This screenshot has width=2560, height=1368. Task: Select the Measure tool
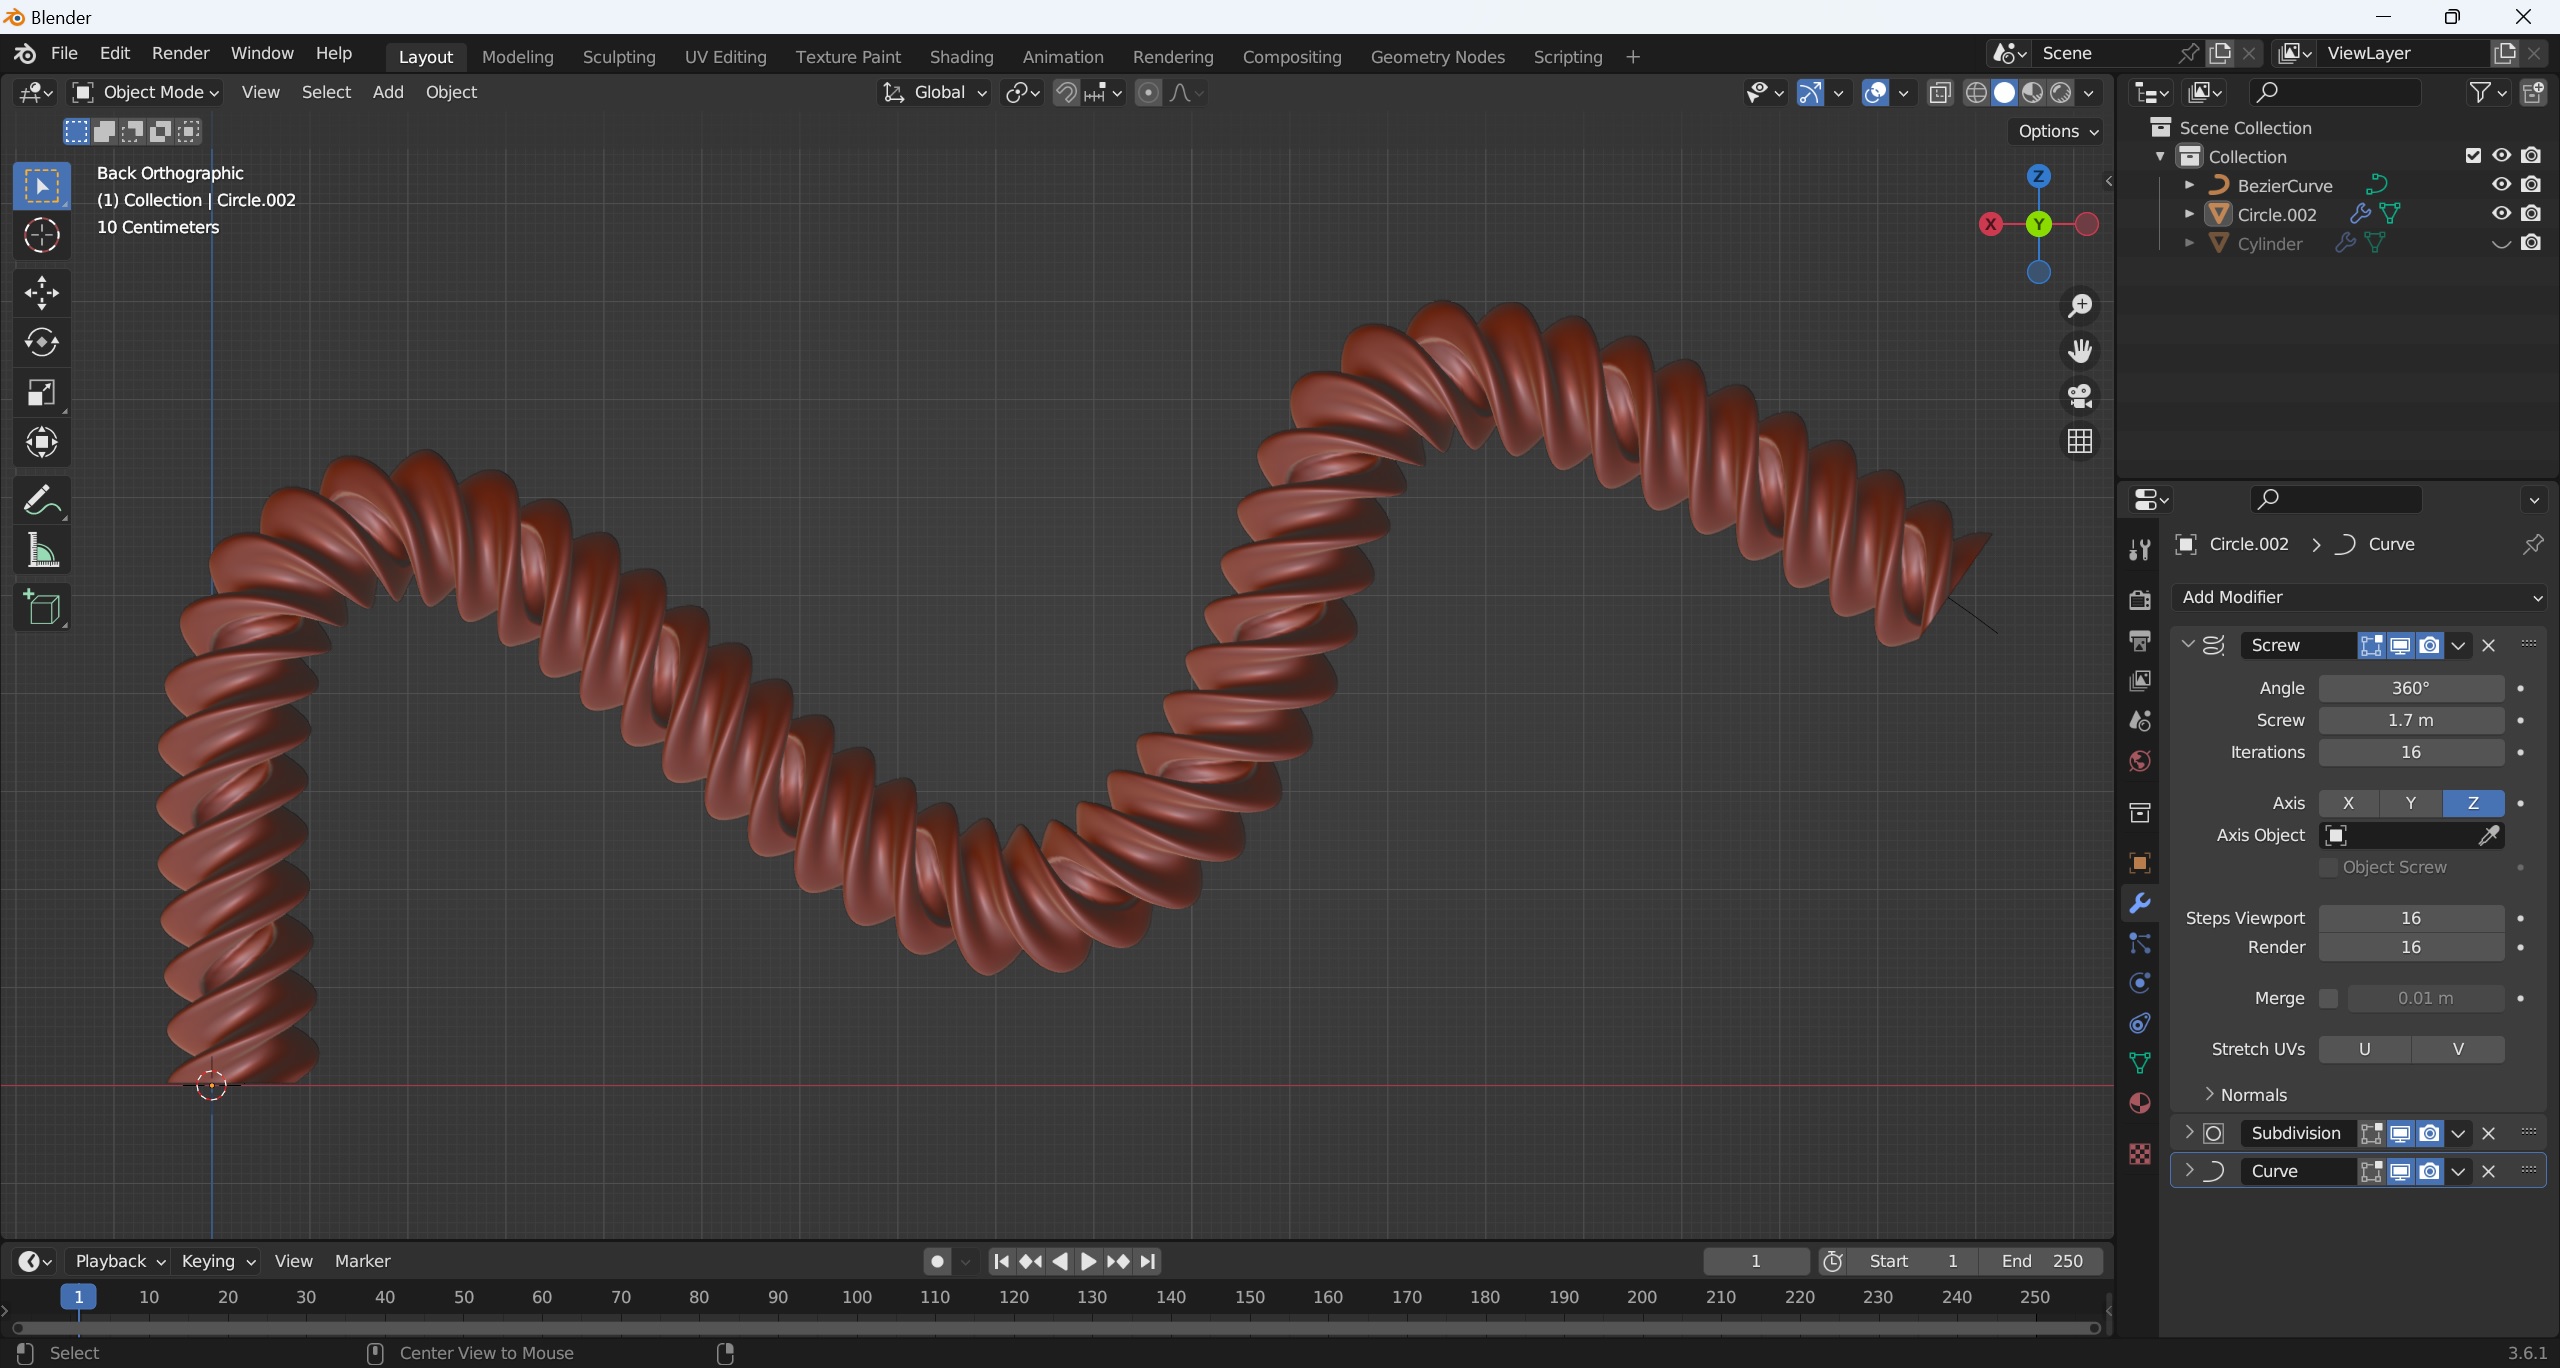[42, 550]
